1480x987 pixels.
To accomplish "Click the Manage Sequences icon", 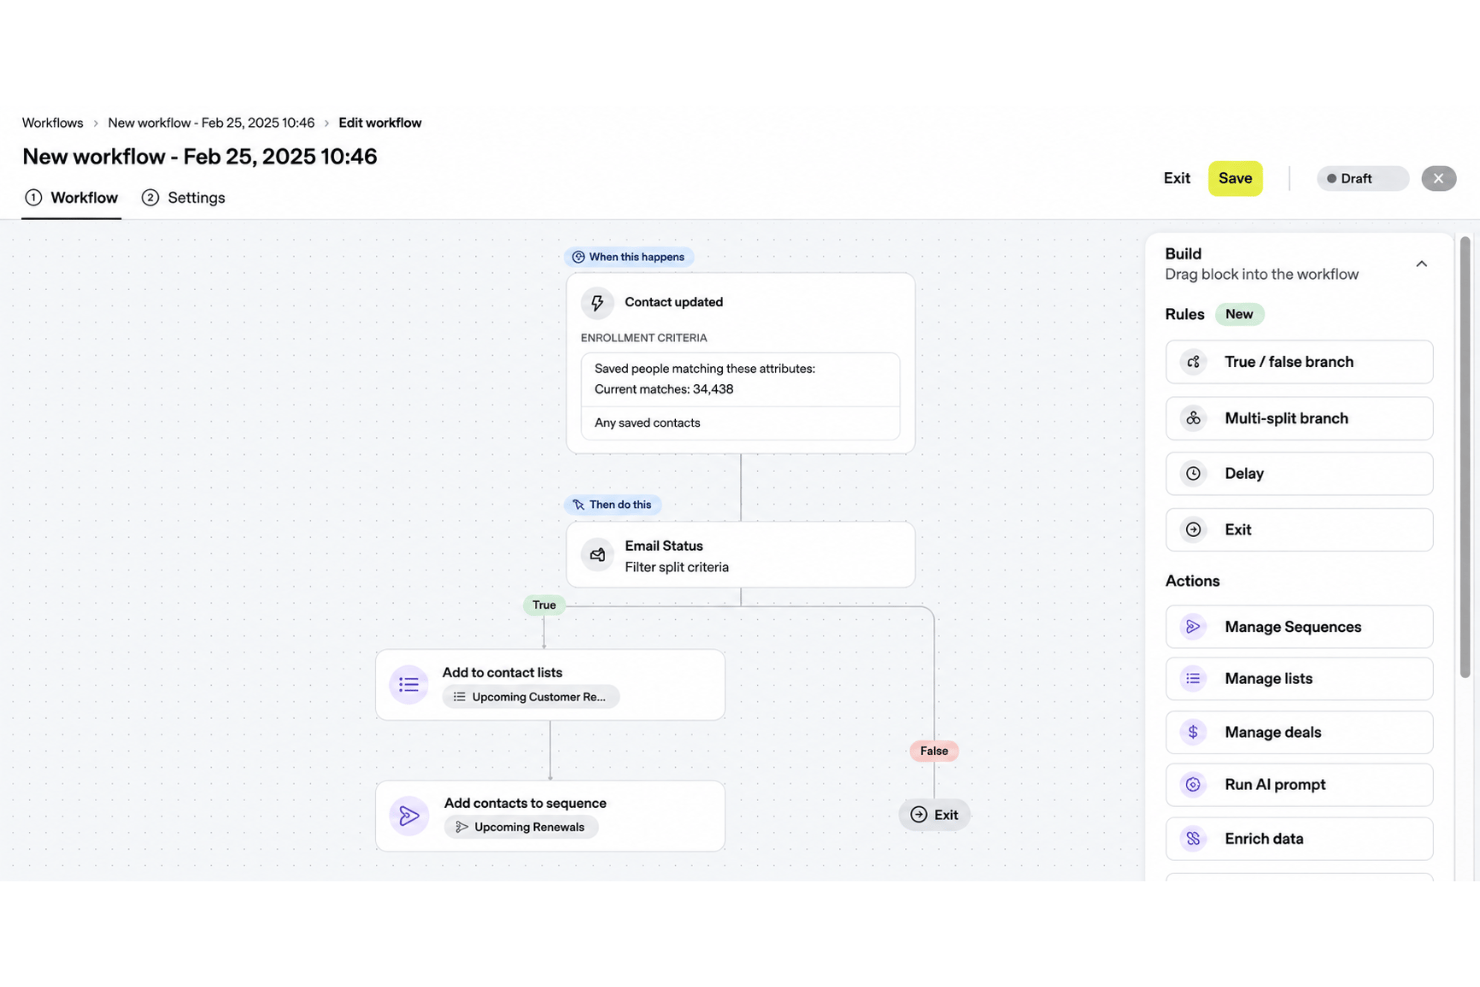I will (1193, 627).
